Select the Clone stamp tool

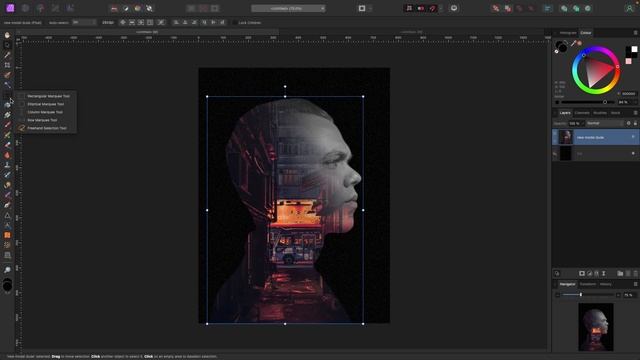7,165
